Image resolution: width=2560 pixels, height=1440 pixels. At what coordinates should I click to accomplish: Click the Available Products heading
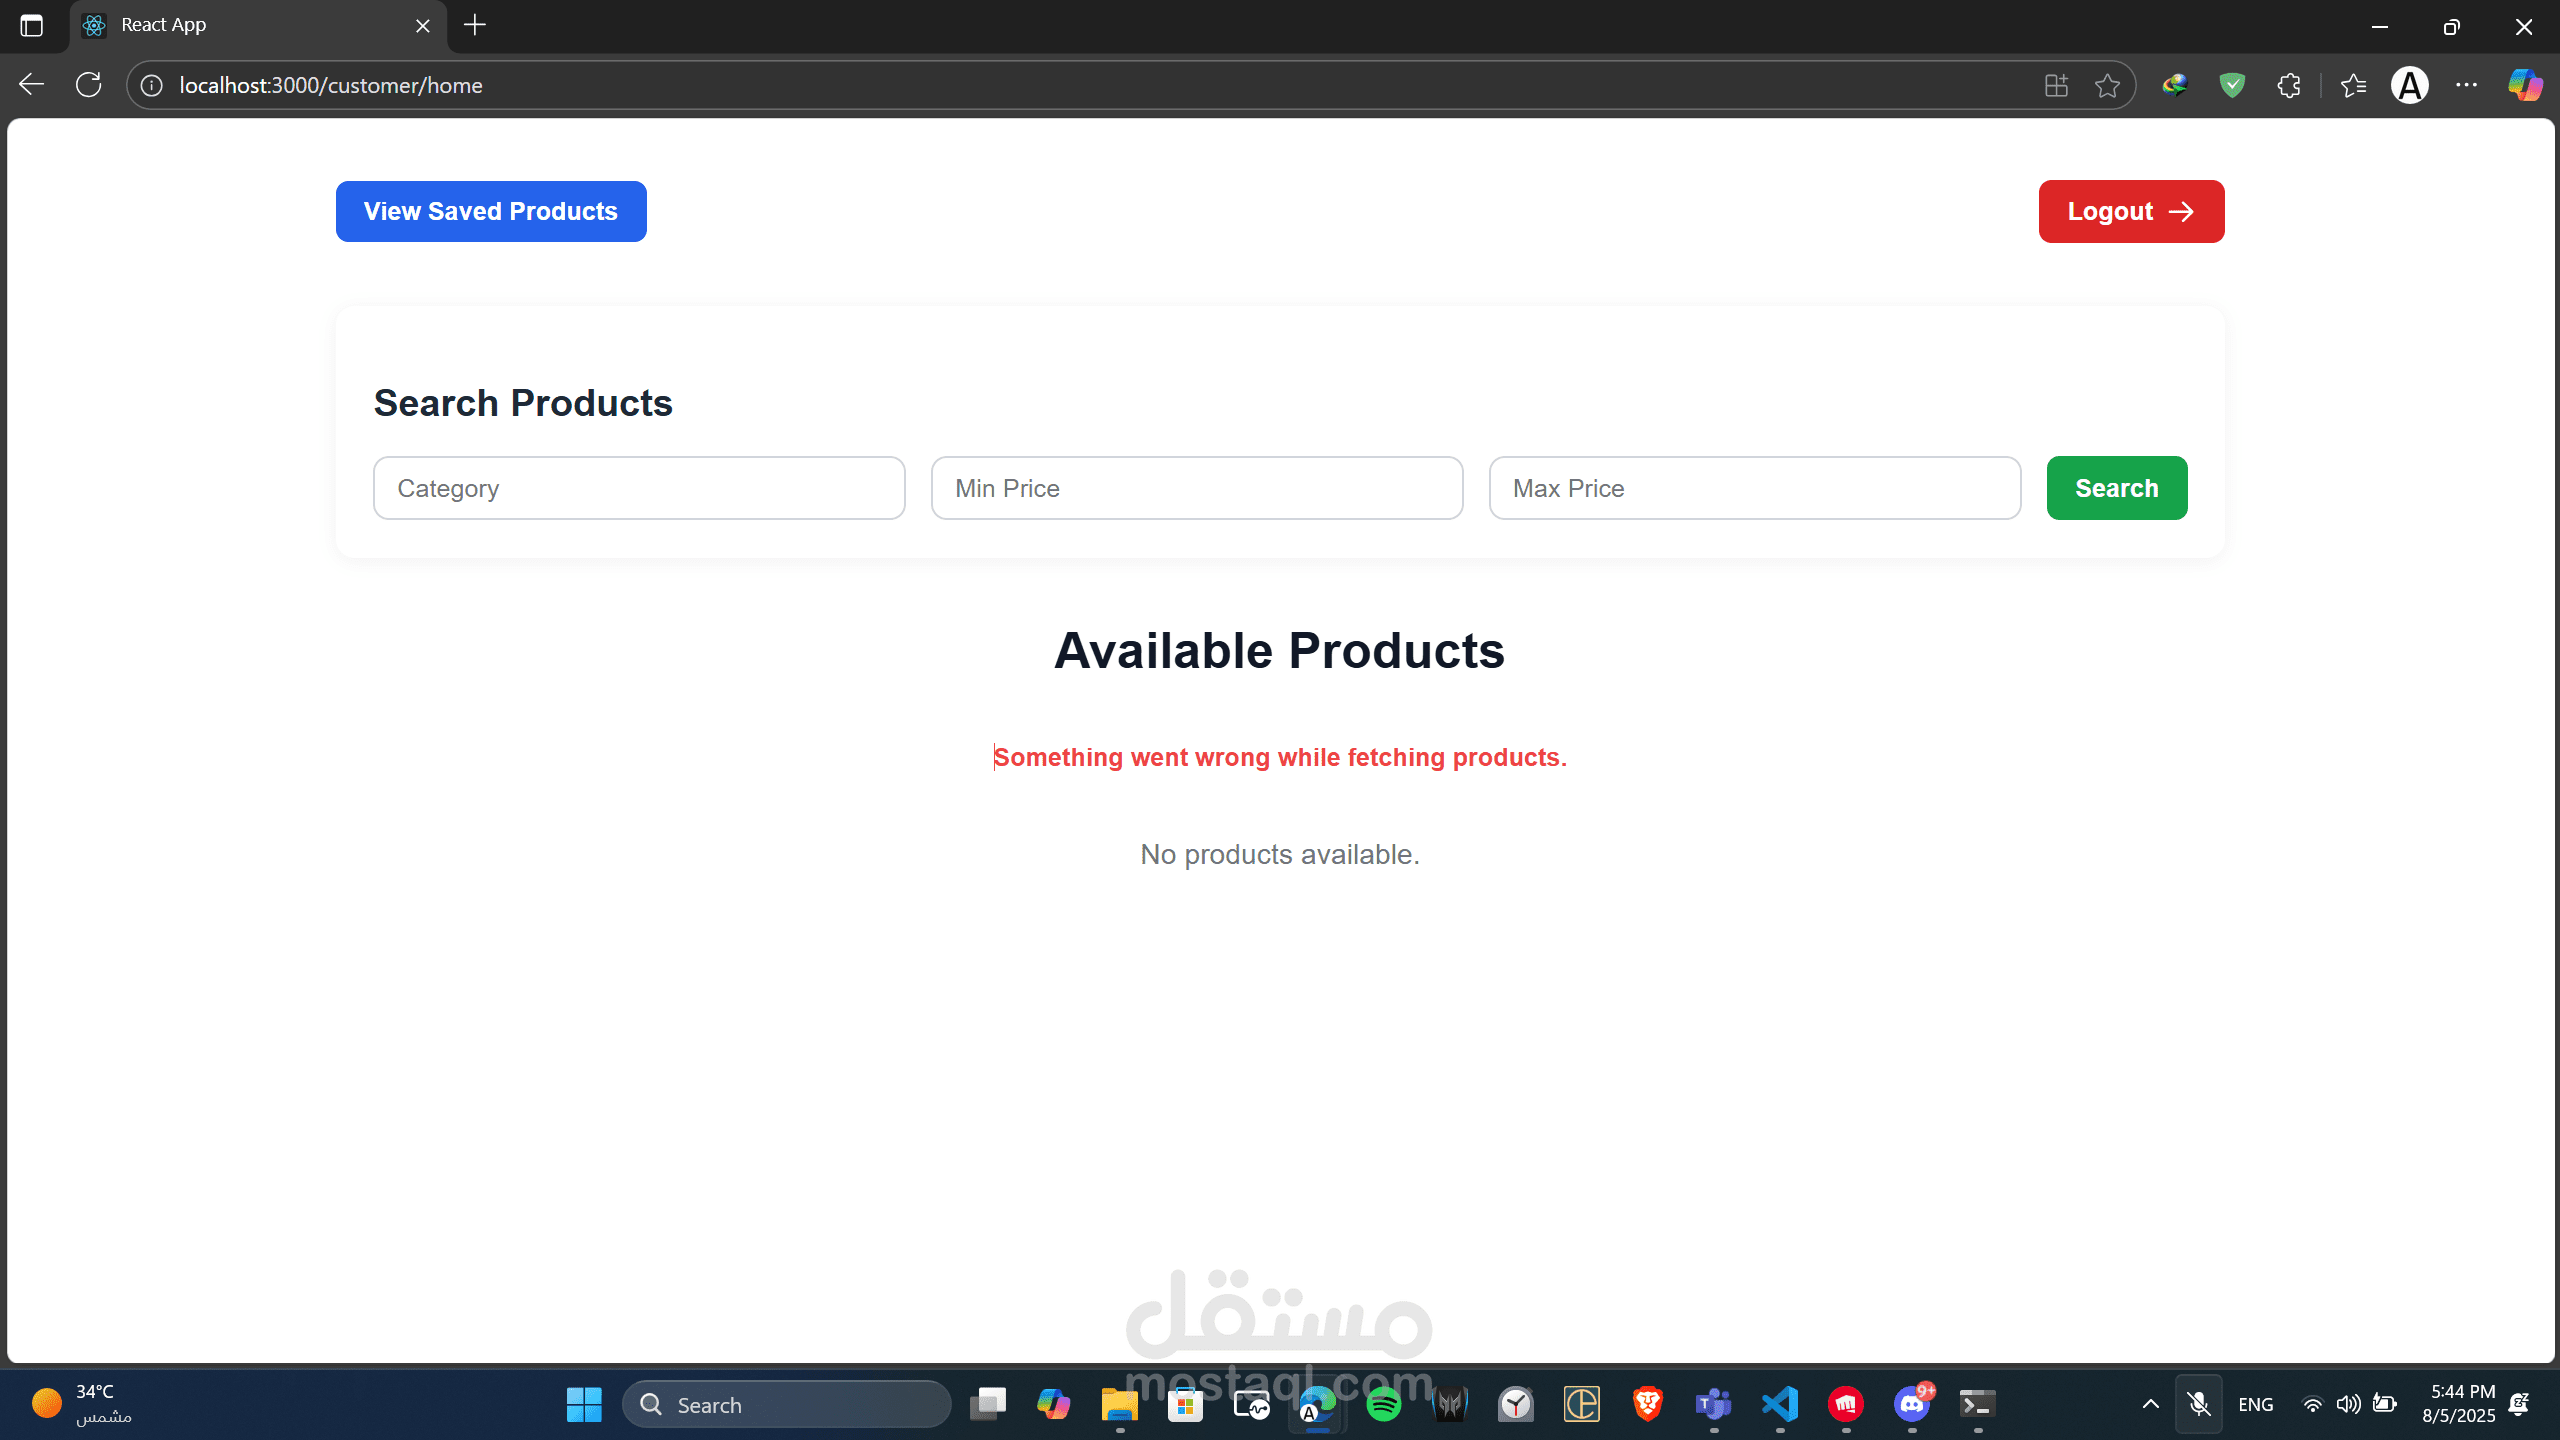pyautogui.click(x=1280, y=651)
